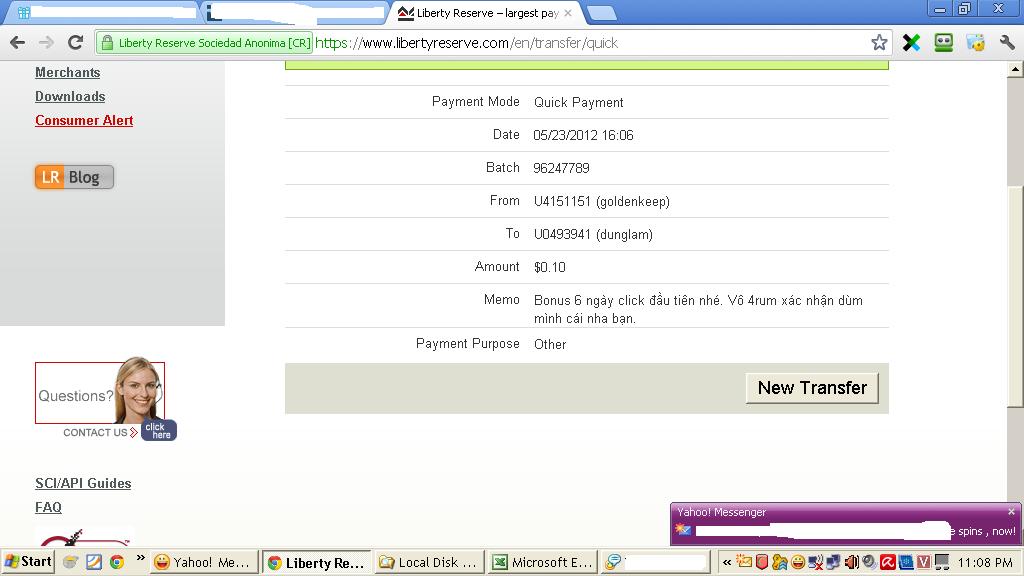
Task: Open the red Consumer Alert link
Action: coord(84,120)
